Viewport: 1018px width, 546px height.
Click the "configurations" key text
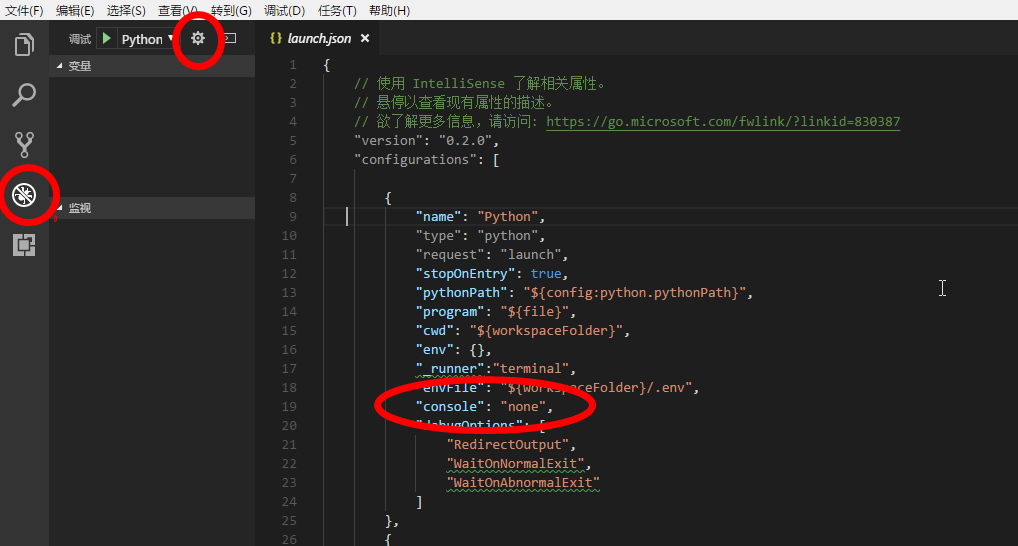[415, 159]
